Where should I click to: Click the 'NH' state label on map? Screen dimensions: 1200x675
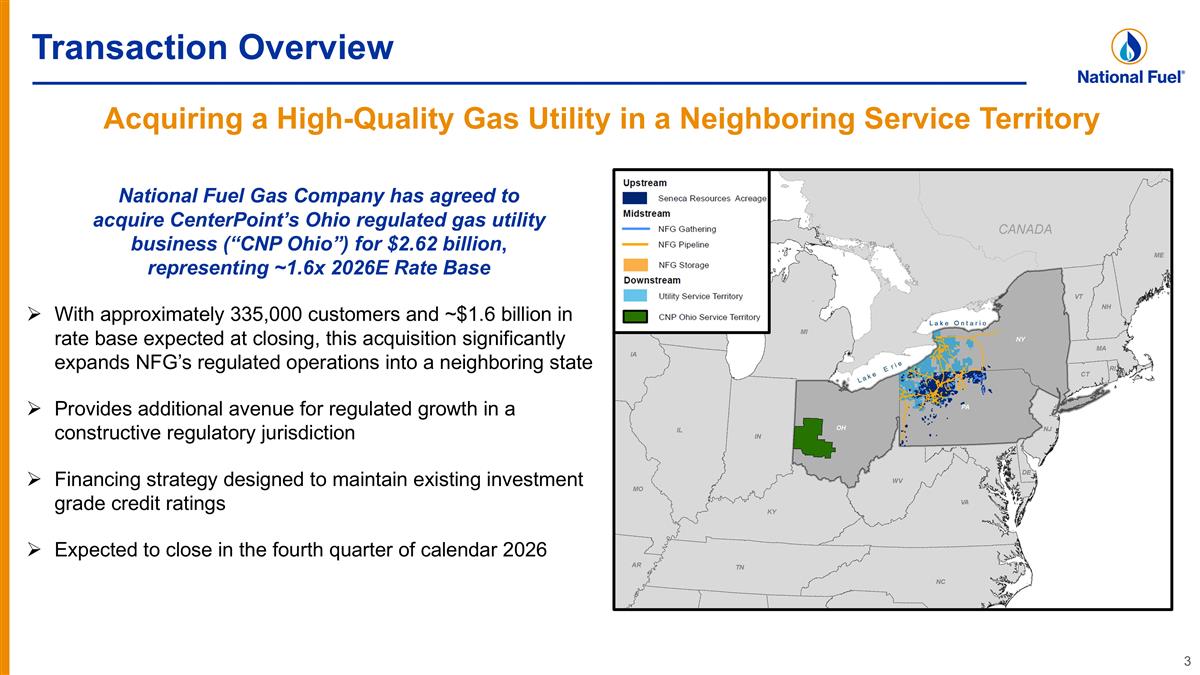1106,306
